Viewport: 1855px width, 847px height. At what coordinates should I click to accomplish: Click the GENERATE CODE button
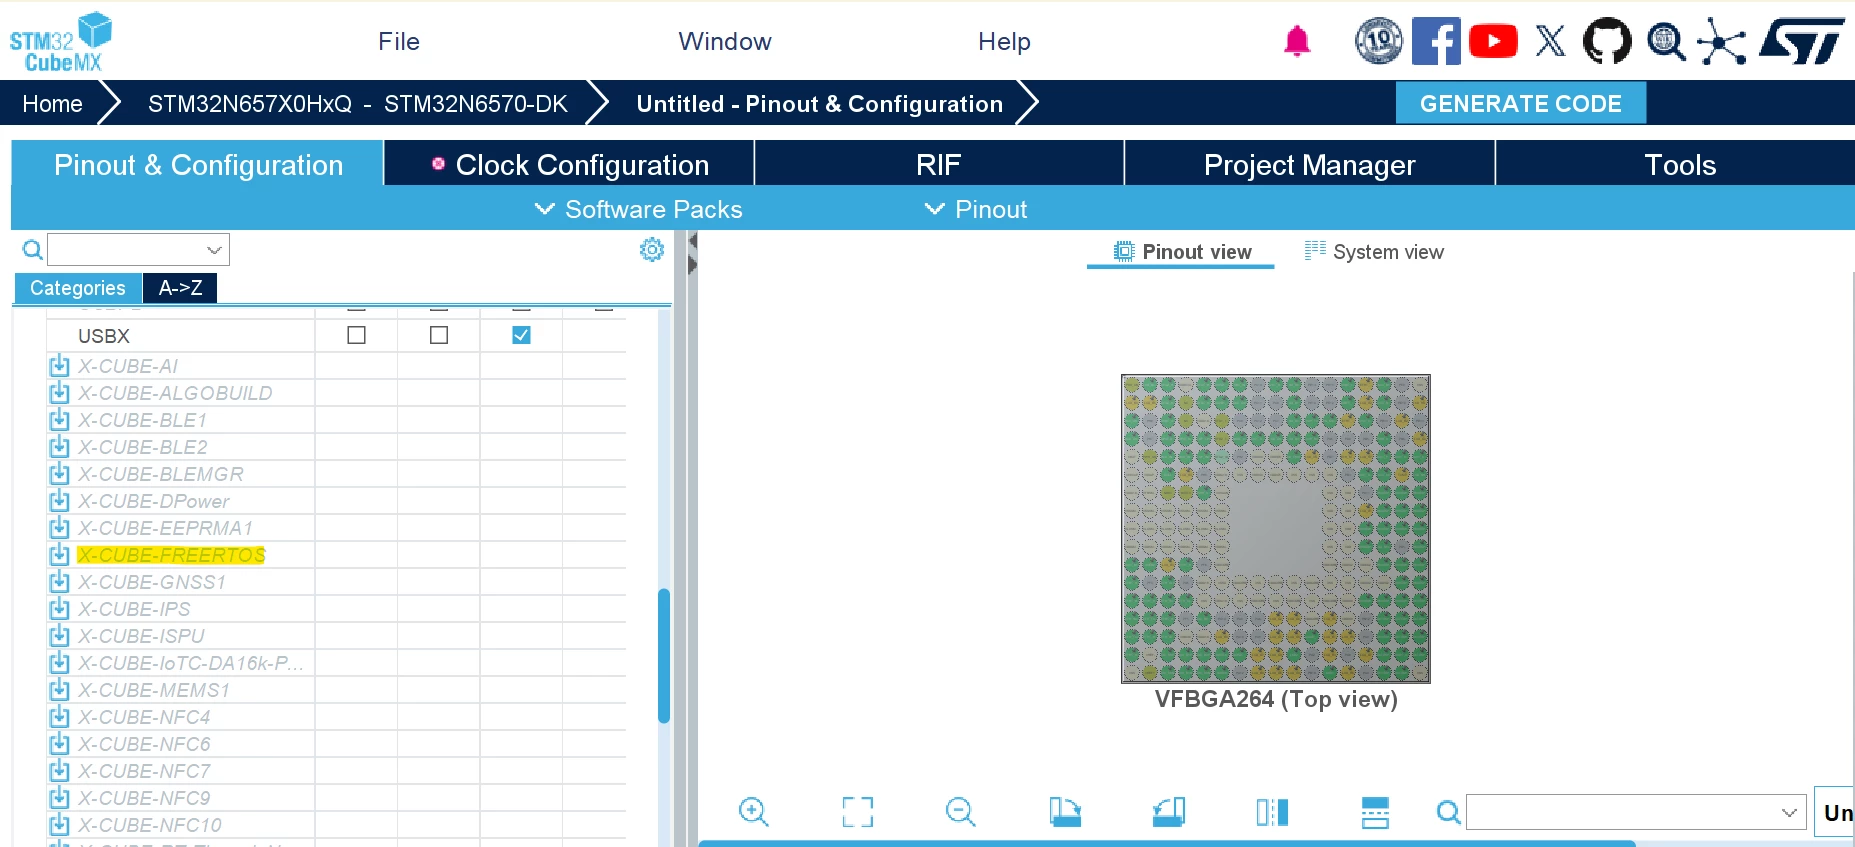1520,103
